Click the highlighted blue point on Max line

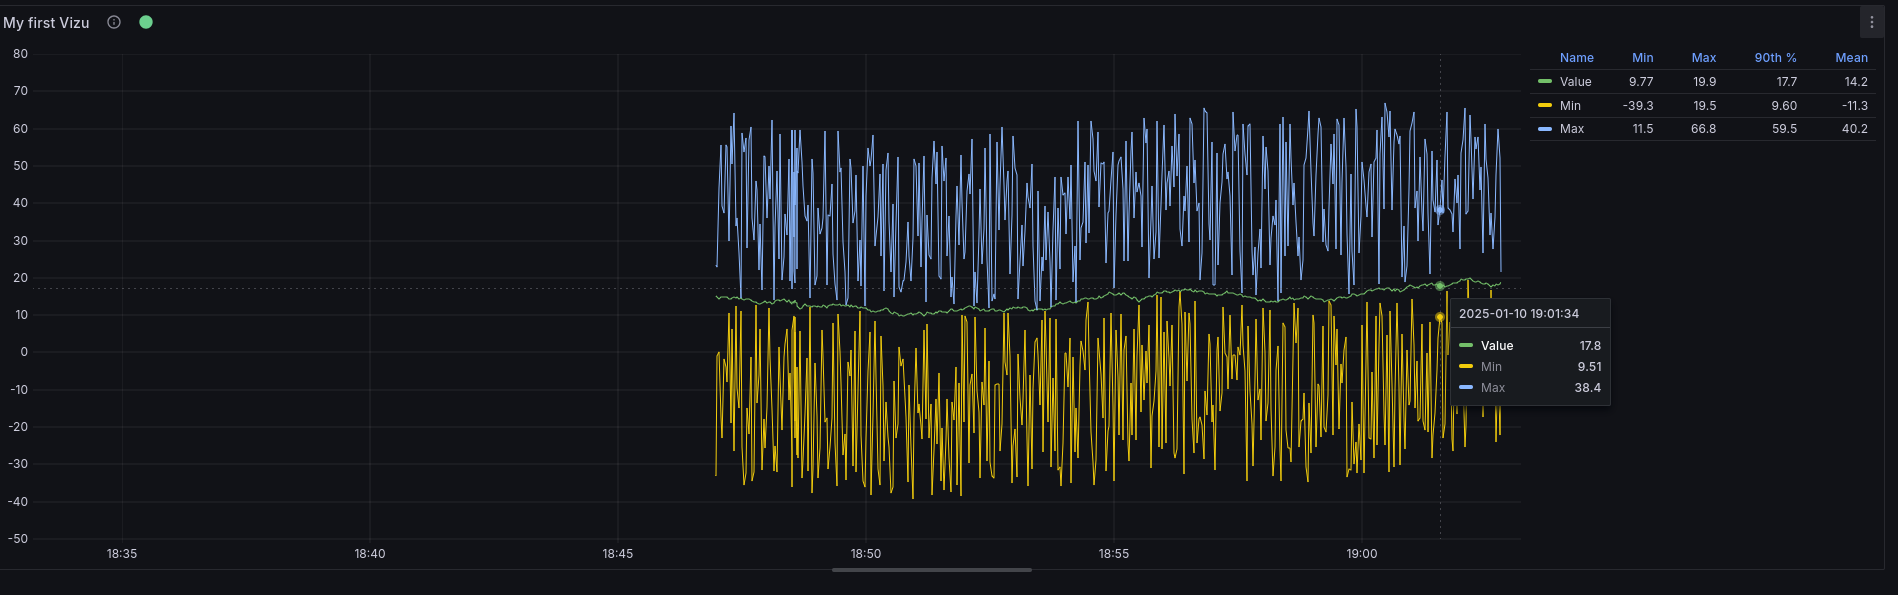1440,210
